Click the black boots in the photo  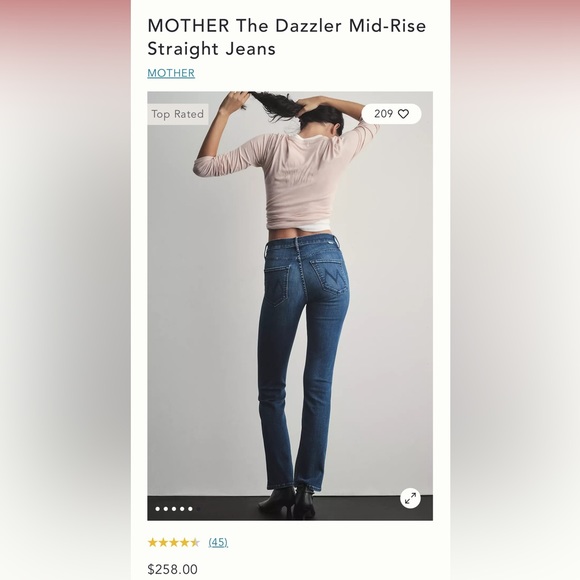click(287, 501)
